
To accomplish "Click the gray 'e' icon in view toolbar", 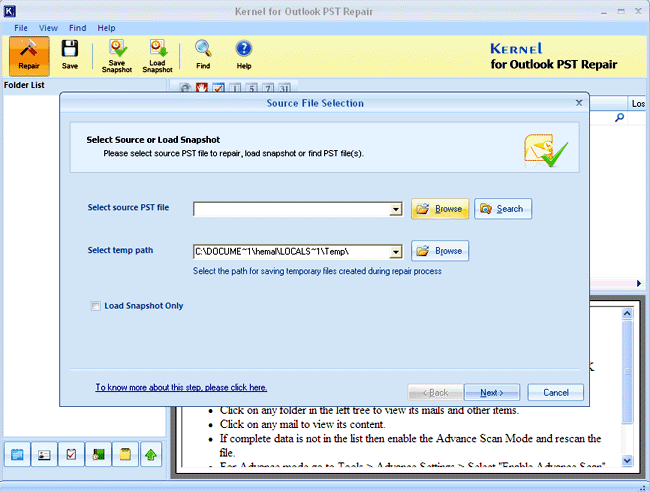I will 185,88.
